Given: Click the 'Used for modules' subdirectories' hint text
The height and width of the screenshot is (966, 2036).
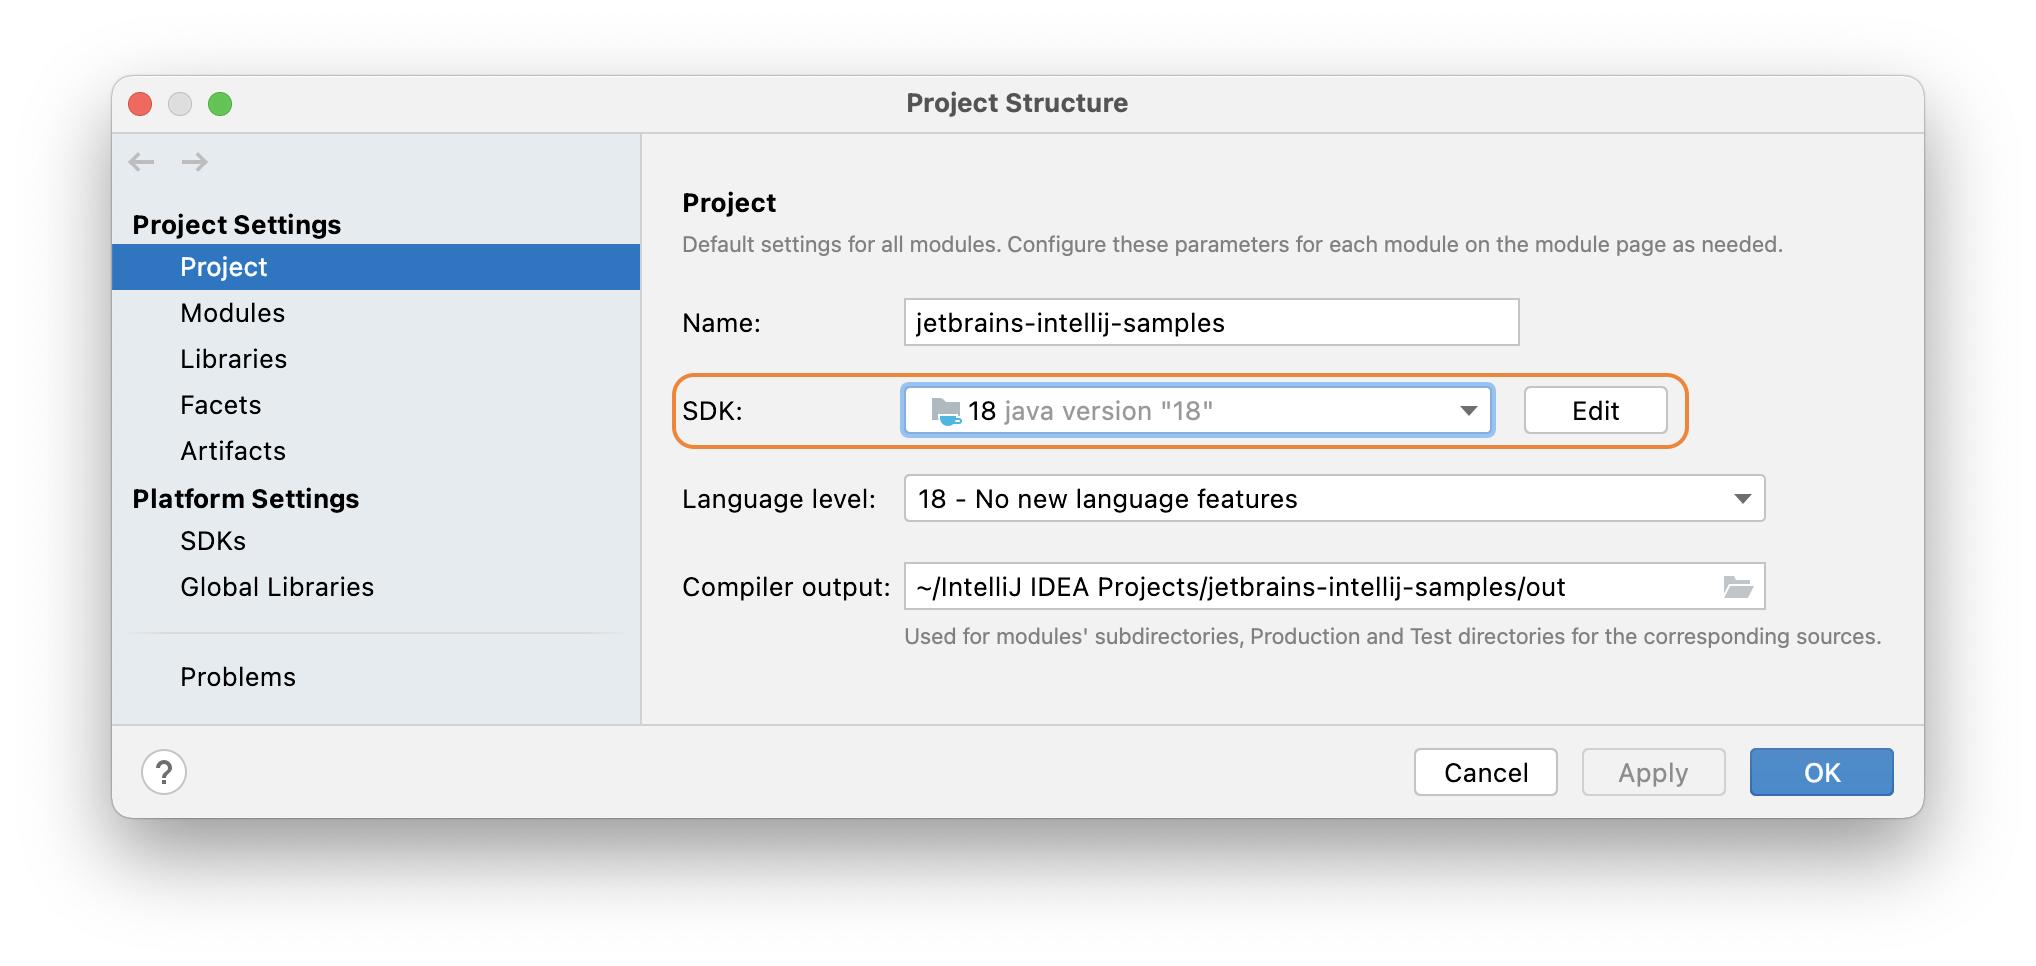Looking at the screenshot, I should pos(1392,636).
